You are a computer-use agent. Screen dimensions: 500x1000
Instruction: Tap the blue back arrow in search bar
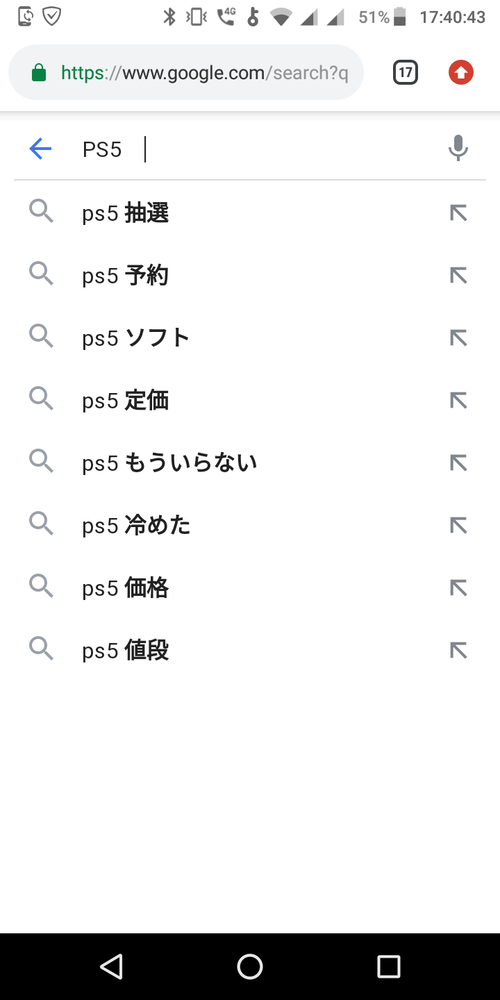point(40,149)
